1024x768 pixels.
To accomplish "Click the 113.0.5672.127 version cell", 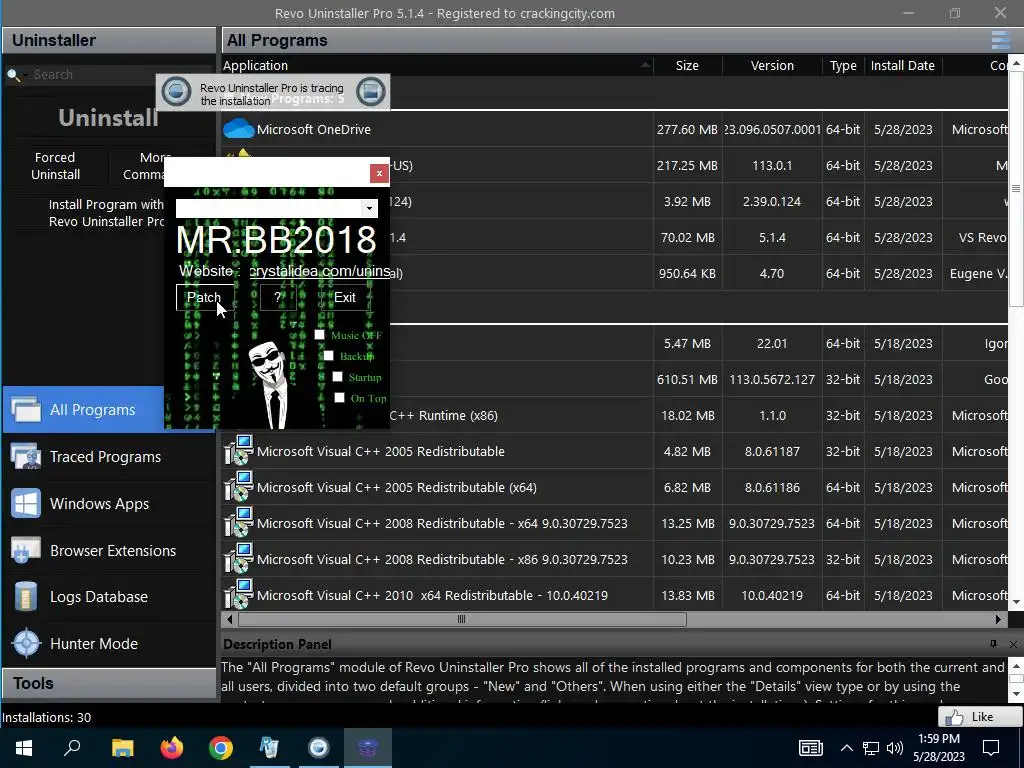I will (772, 379).
